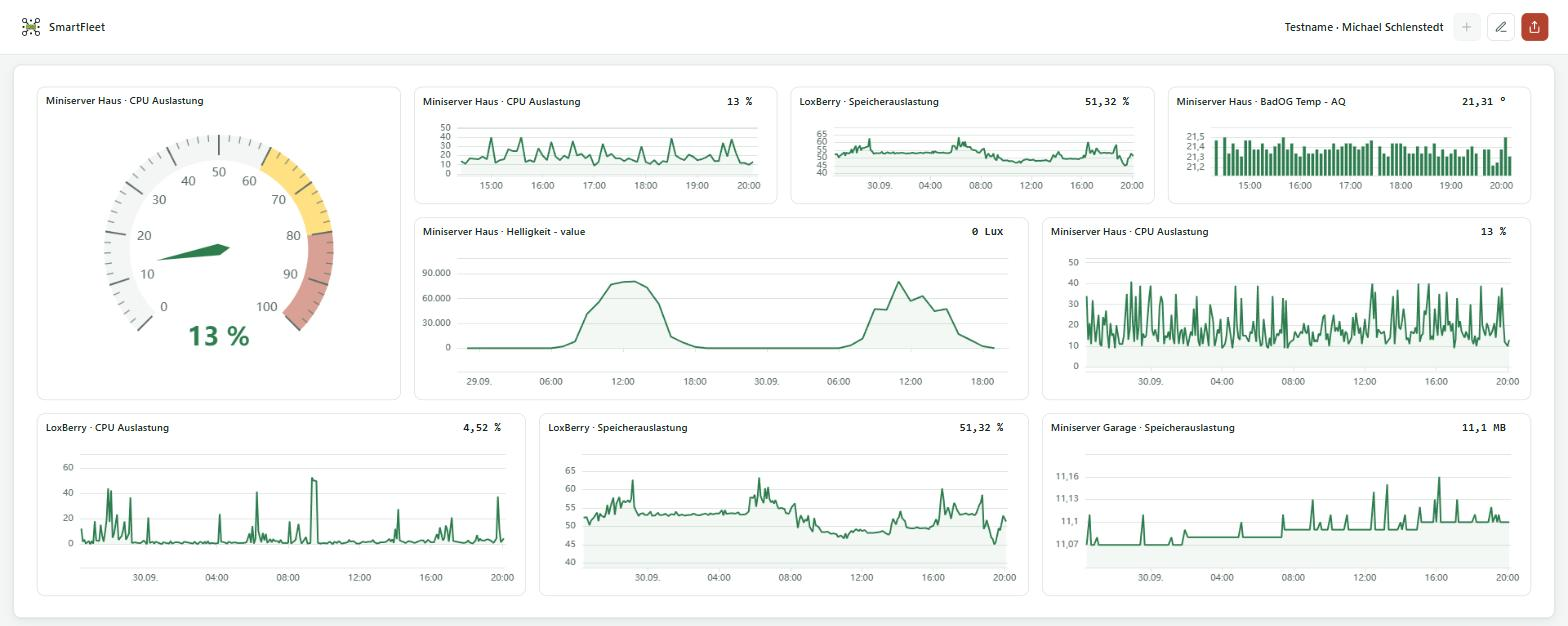The image size is (1568, 626).
Task: Click the 11,07 axis label in Garage chart
Action: 1066,544
